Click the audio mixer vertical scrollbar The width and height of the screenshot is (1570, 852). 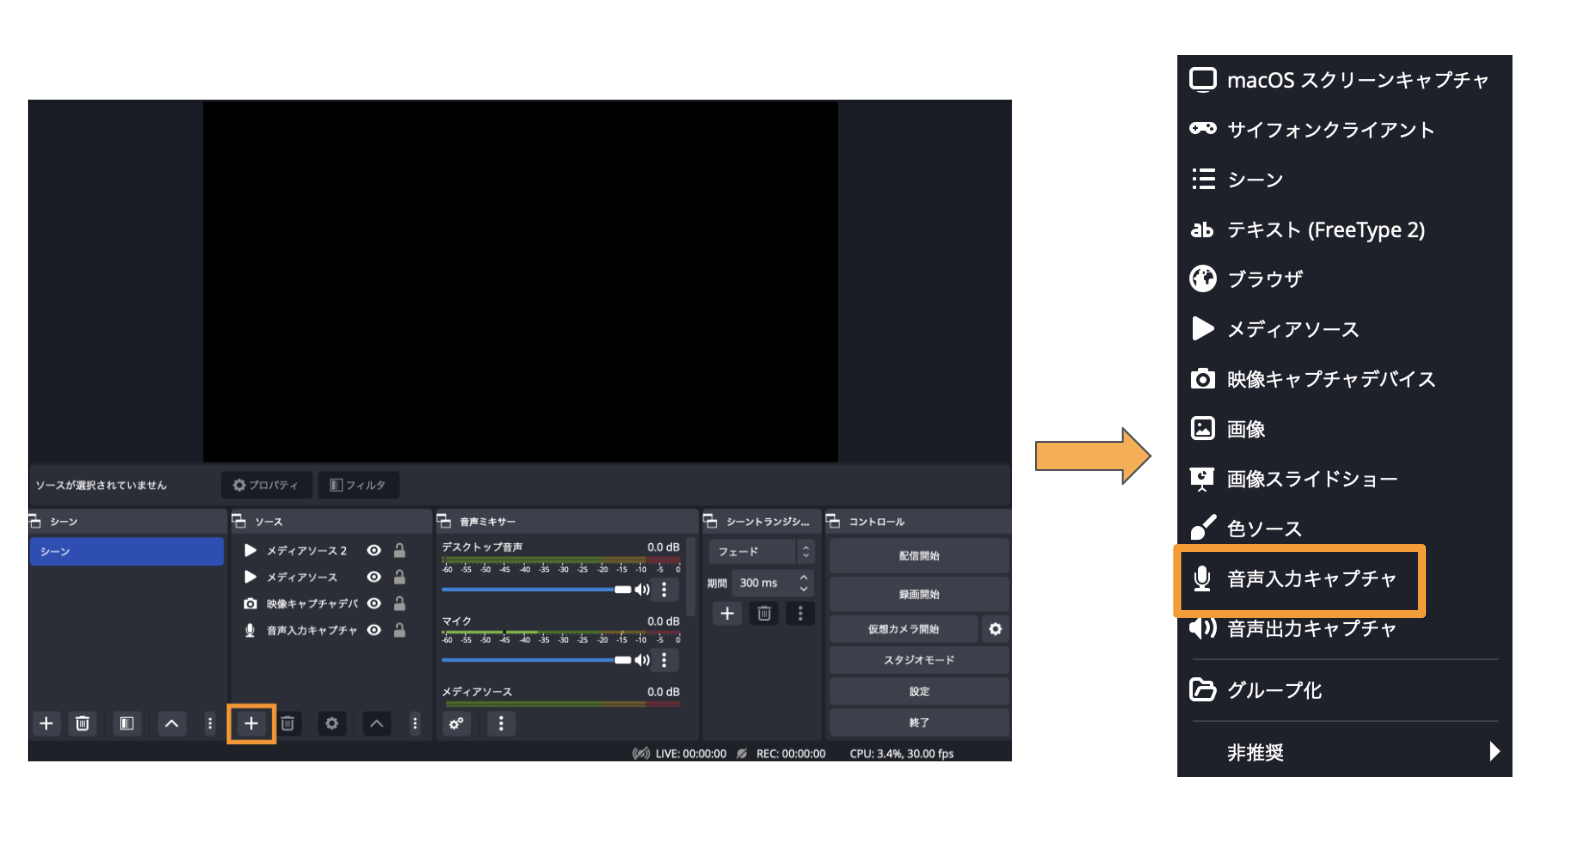coord(691,577)
